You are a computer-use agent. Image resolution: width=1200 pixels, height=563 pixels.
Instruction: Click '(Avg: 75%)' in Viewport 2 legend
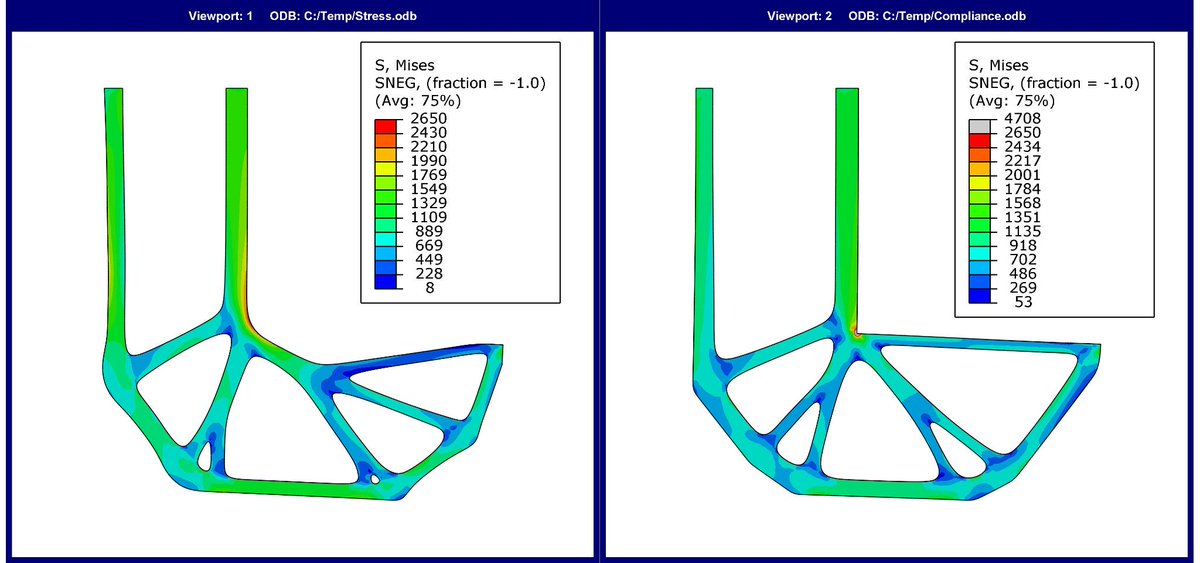[1011, 101]
